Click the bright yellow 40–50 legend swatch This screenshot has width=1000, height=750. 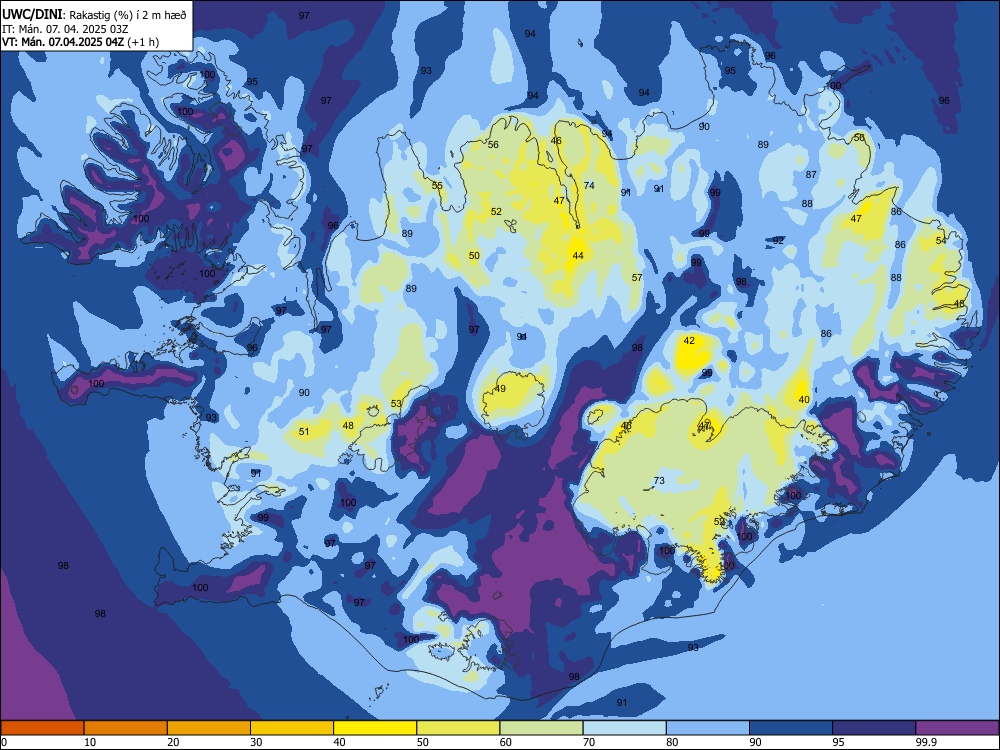[375, 728]
